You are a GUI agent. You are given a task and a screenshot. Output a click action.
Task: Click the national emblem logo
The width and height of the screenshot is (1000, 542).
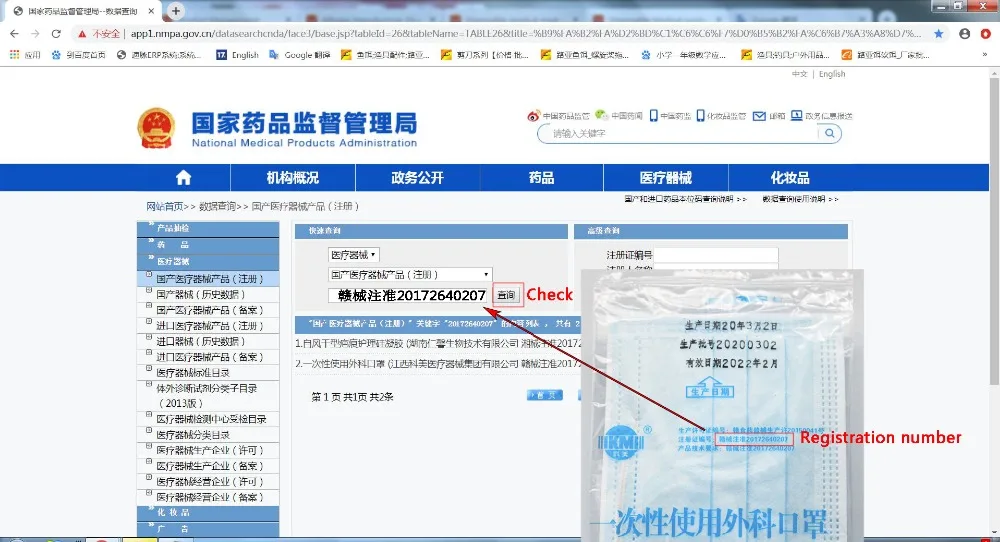[x=156, y=128]
